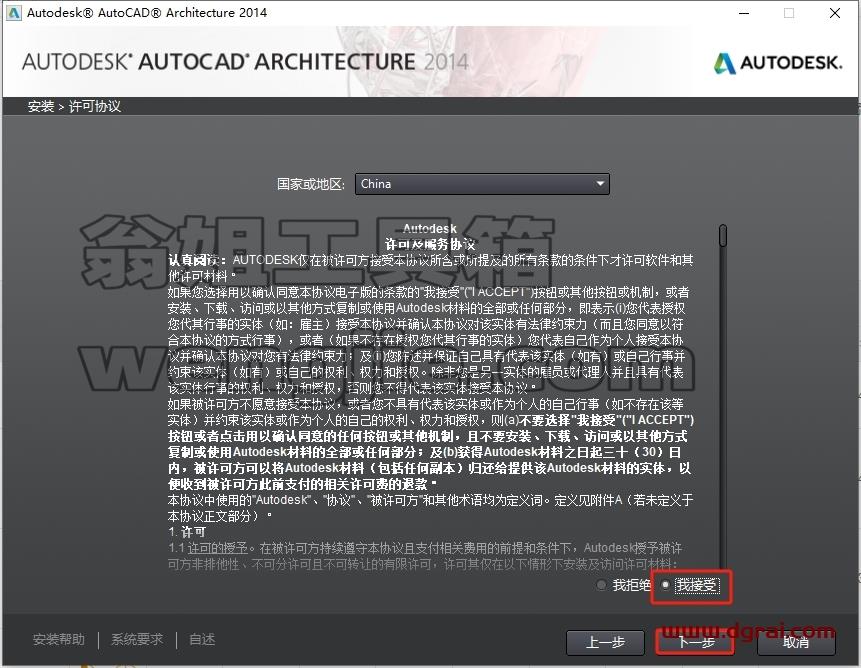Click the AutoCAD title bar app icon

coord(14,13)
